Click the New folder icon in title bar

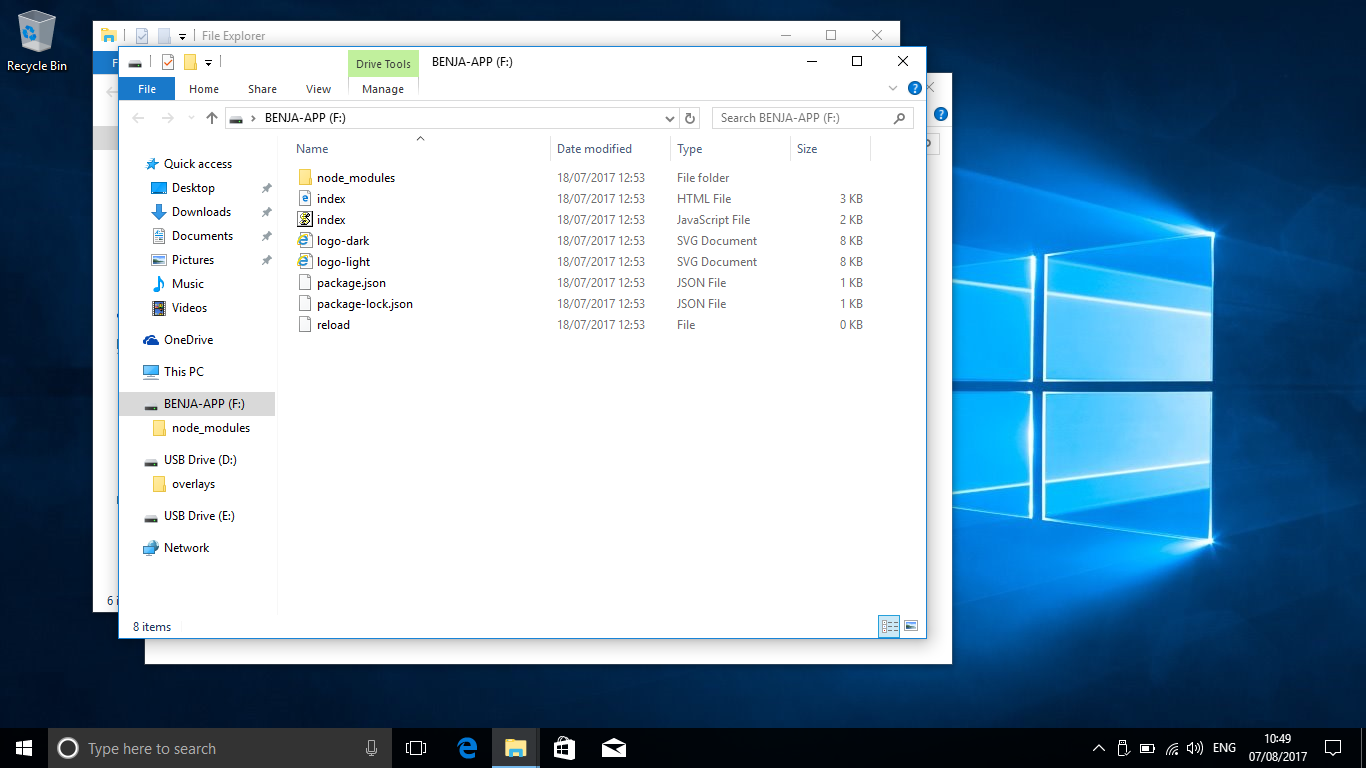coord(190,62)
